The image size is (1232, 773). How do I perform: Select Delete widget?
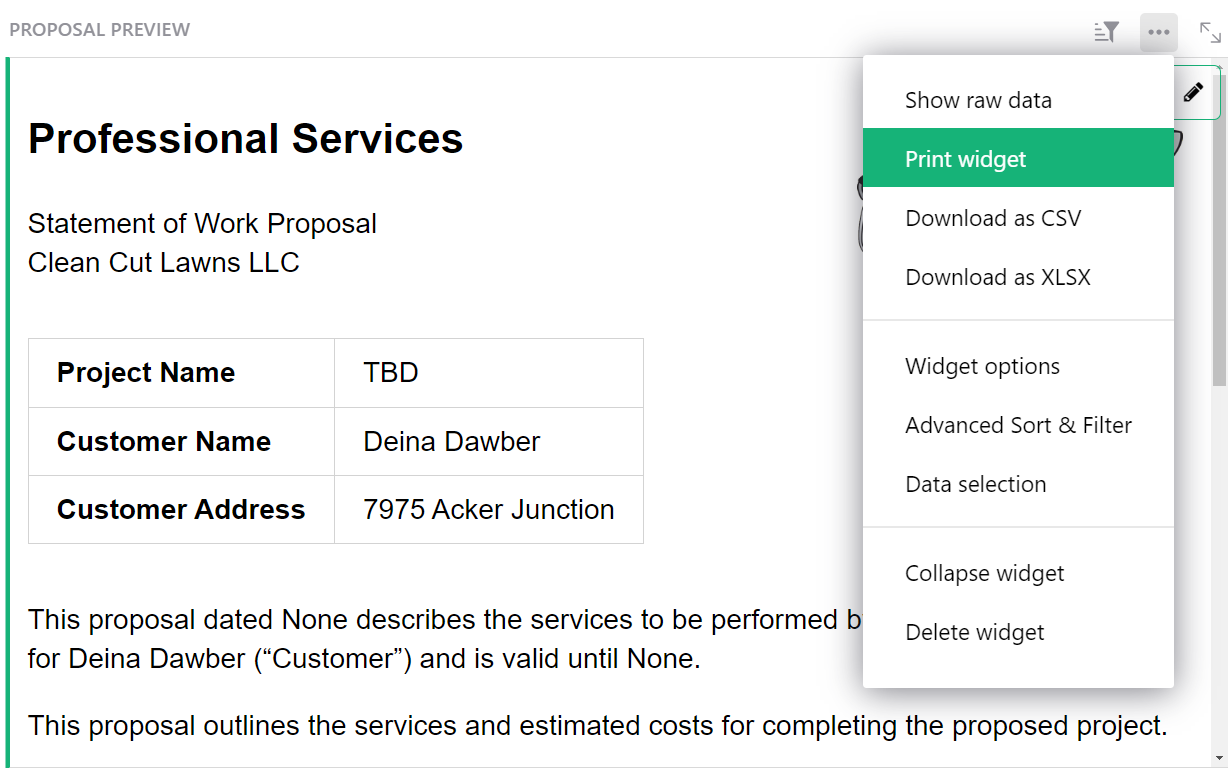pos(974,632)
